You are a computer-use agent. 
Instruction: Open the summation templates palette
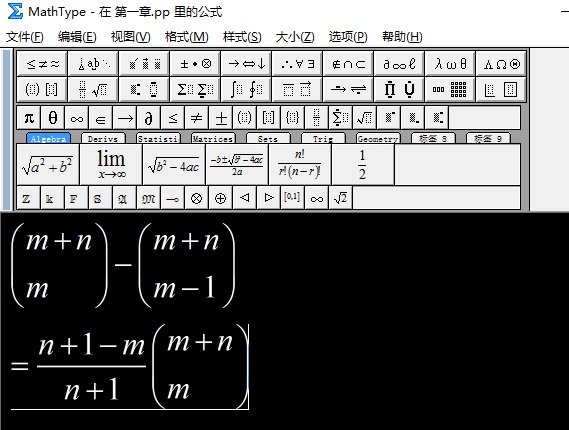pos(195,89)
